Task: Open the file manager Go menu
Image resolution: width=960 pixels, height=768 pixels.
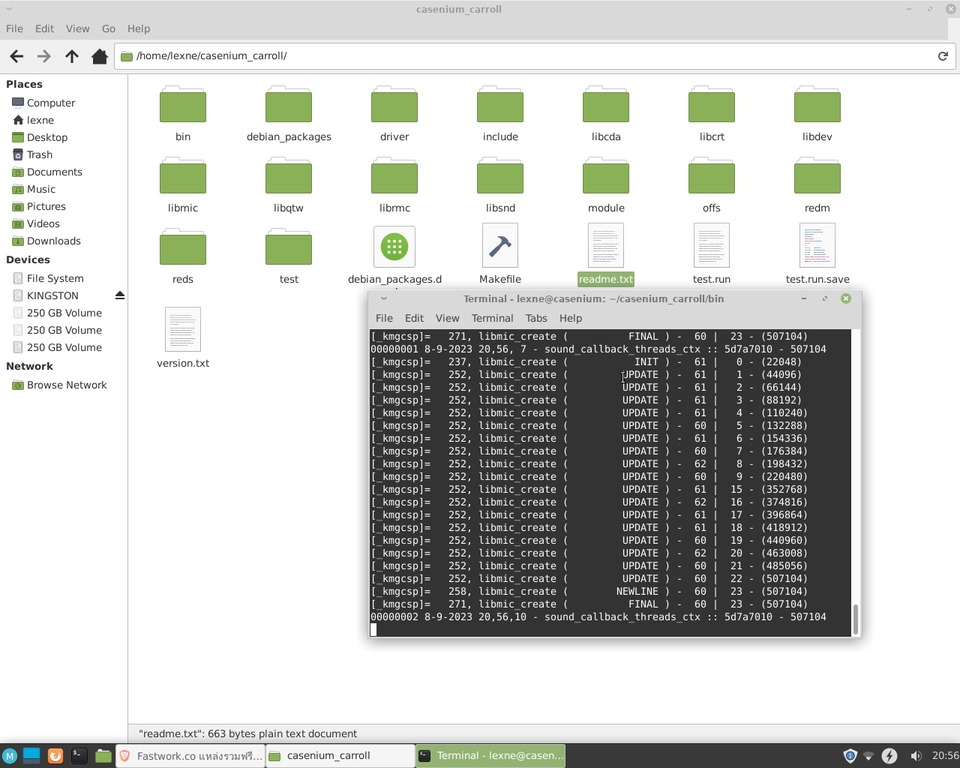Action: [108, 29]
